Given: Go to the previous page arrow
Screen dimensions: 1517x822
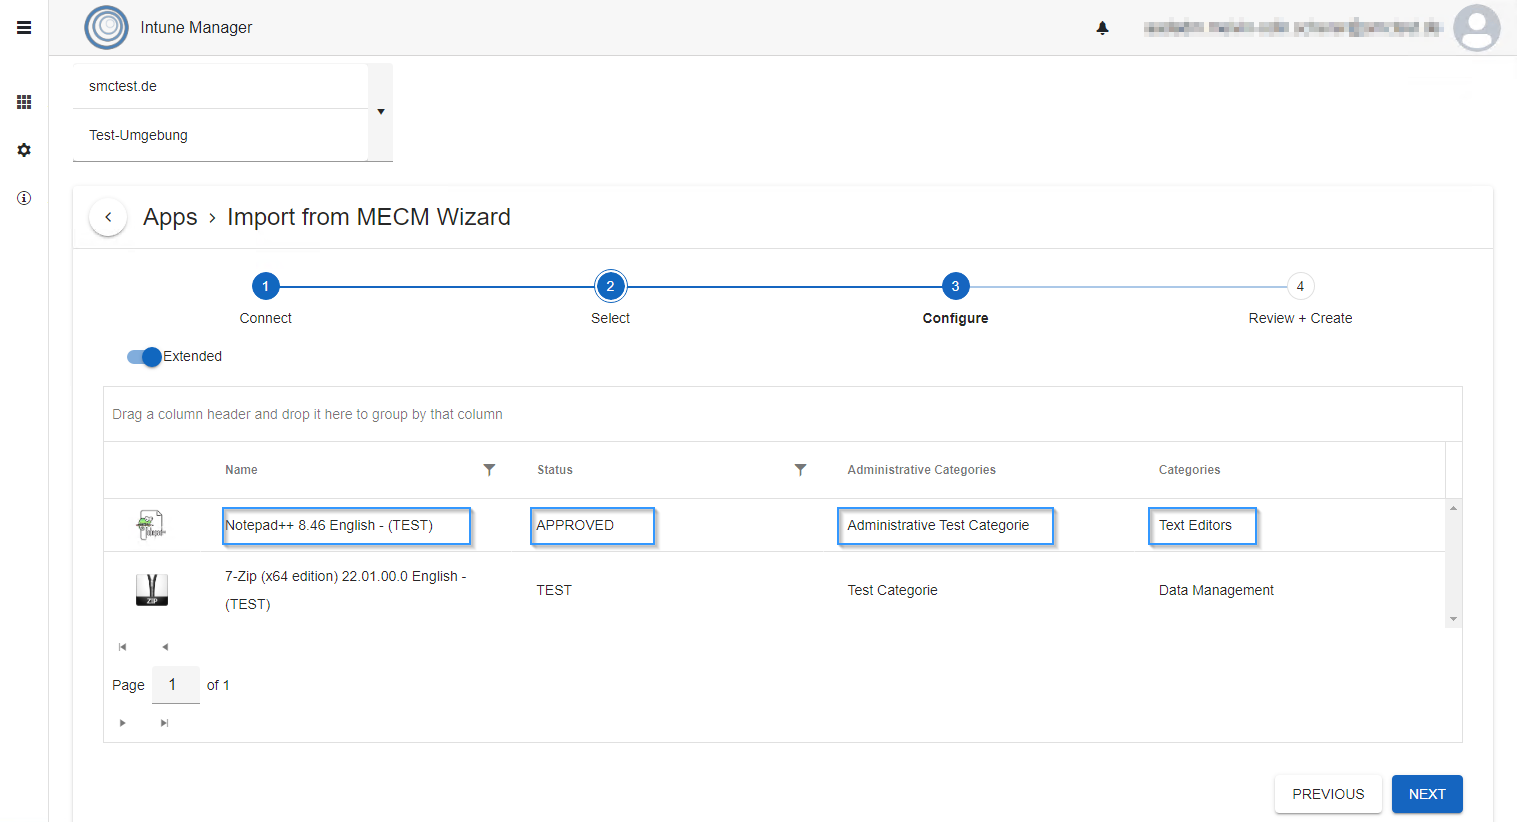Looking at the screenshot, I should click(x=165, y=647).
